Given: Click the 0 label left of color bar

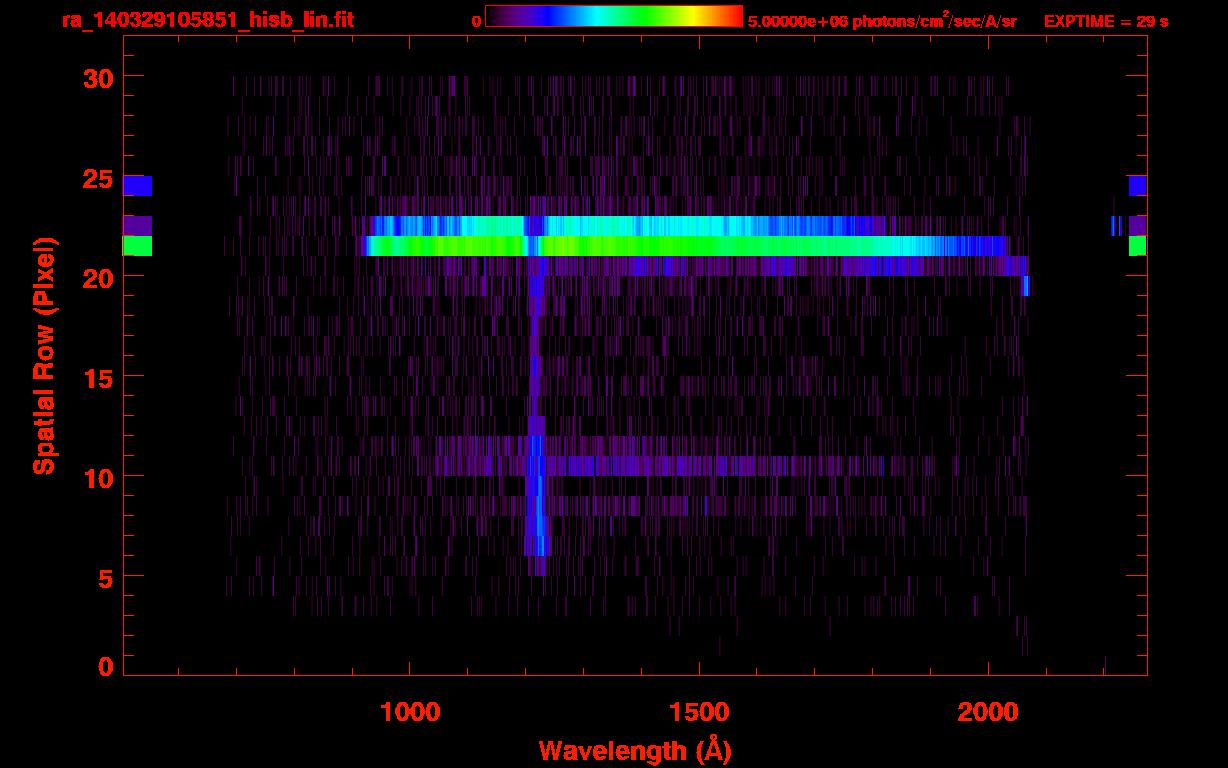Looking at the screenshot, I should [477, 21].
